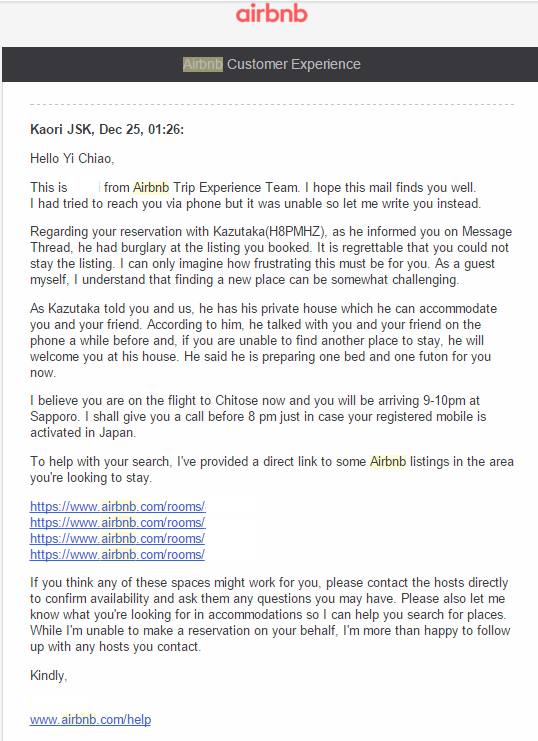Image resolution: width=538 pixels, height=741 pixels.
Task: Click the Kaori JSK sender heading
Action: [x=107, y=129]
